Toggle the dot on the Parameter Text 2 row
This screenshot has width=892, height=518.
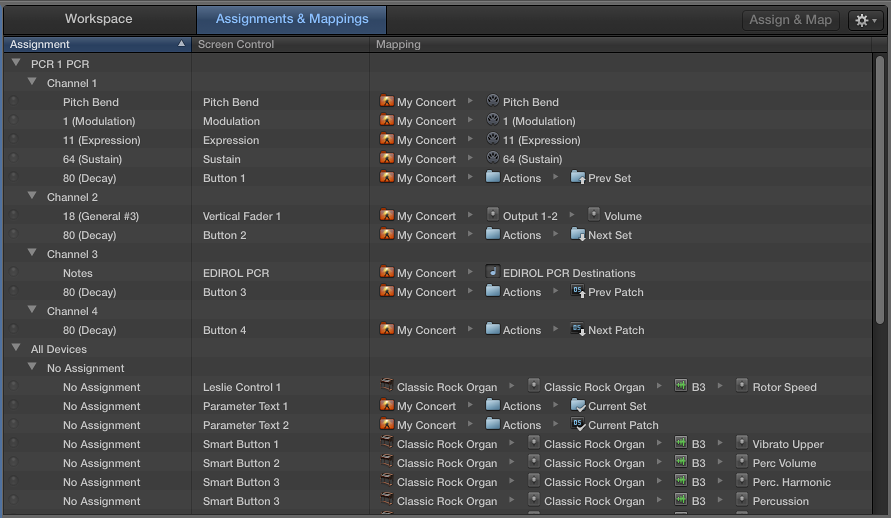pos(14,424)
